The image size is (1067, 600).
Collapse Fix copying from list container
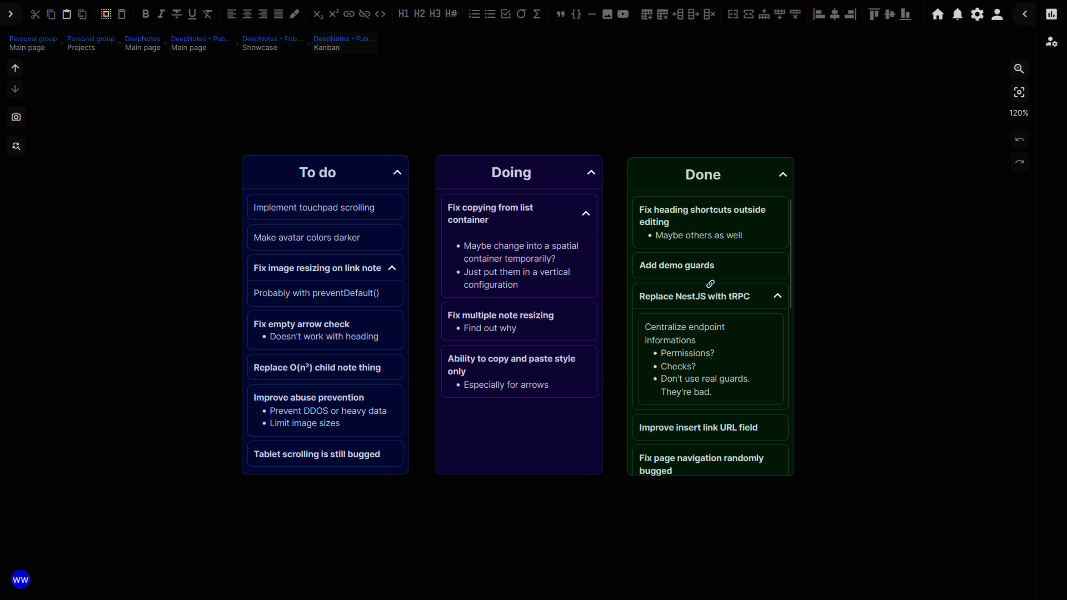(x=586, y=214)
